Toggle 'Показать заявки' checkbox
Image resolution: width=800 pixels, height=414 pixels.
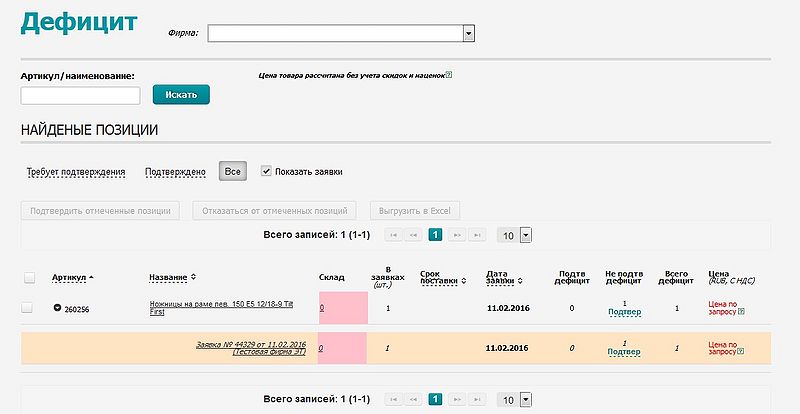tap(266, 171)
